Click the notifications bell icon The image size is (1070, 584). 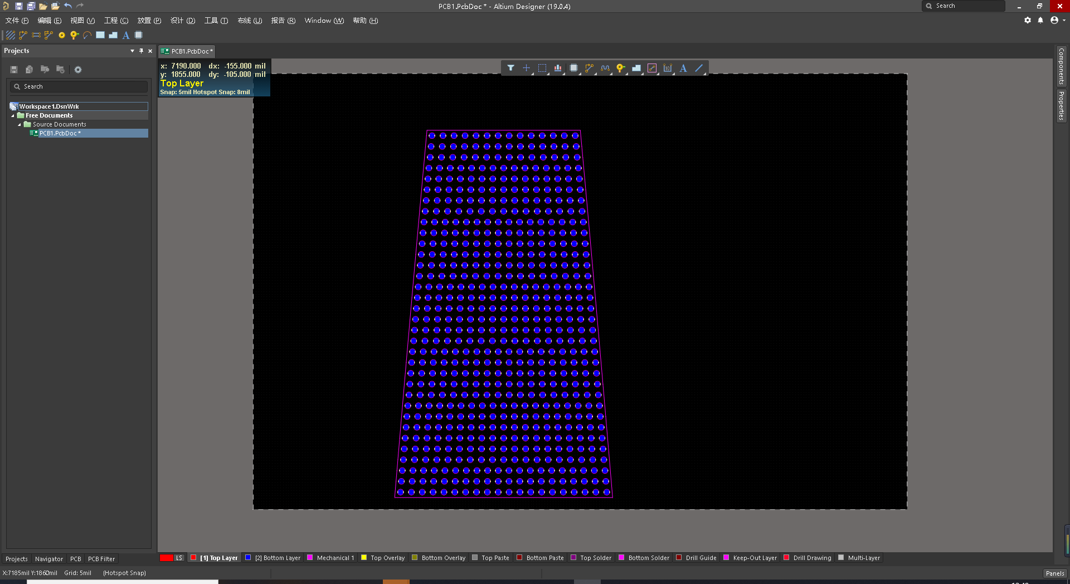(x=1040, y=20)
